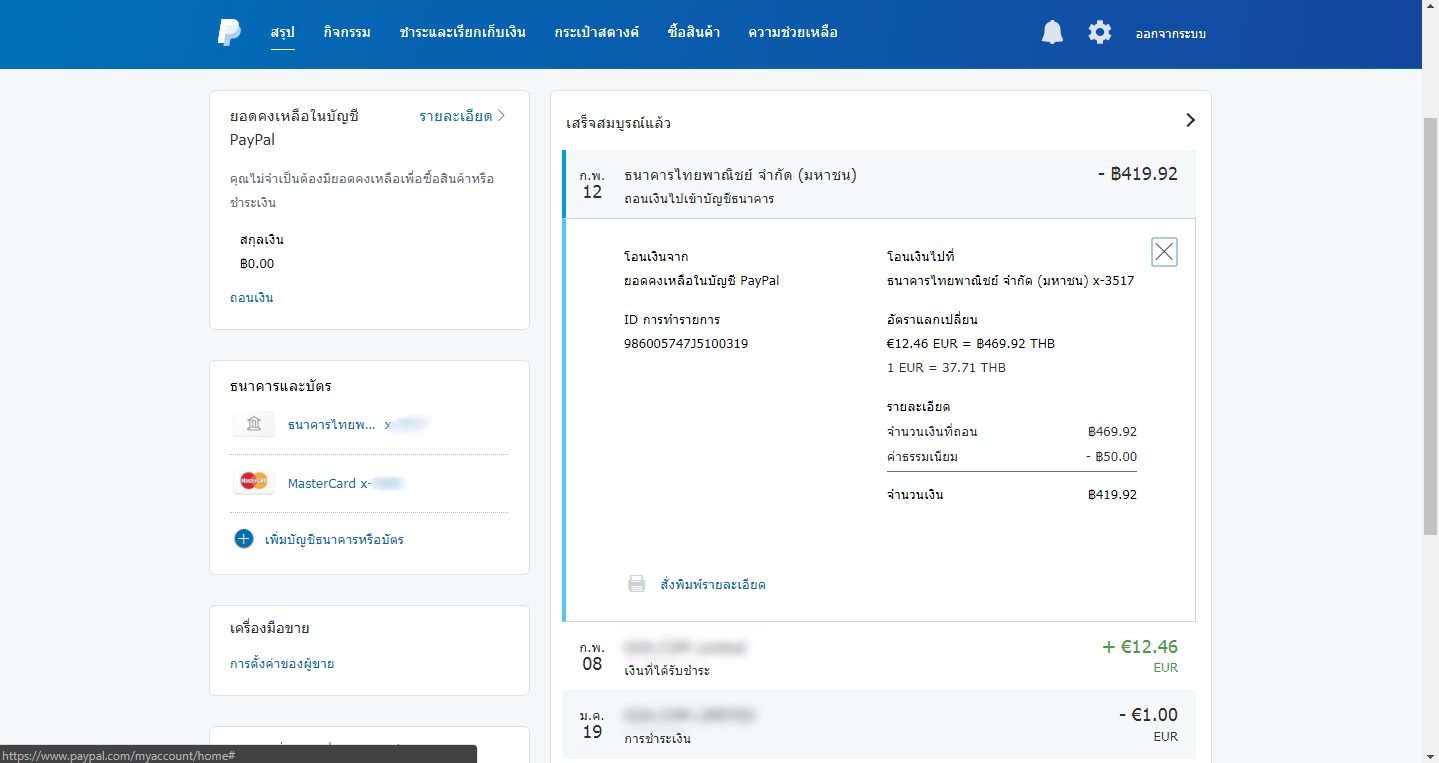Click the เสร็จสมบูรณ์แล้ว heading

(x=618, y=123)
